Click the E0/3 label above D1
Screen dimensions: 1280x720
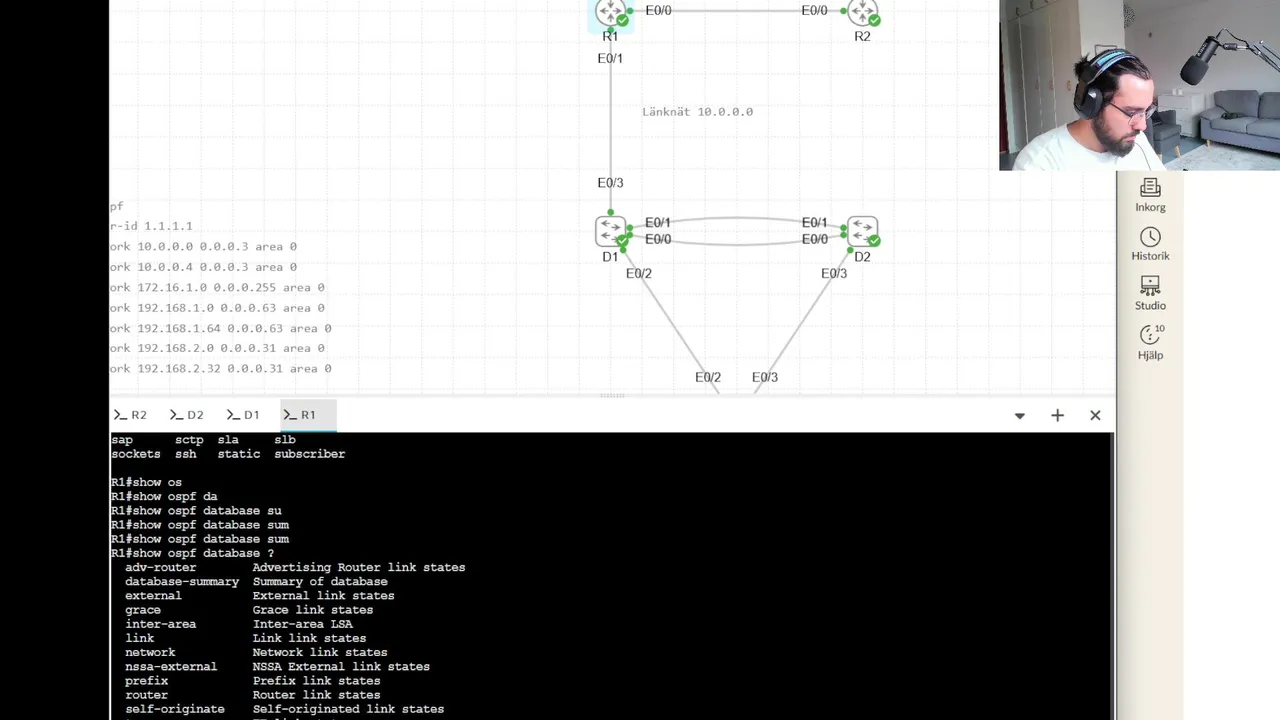(610, 183)
